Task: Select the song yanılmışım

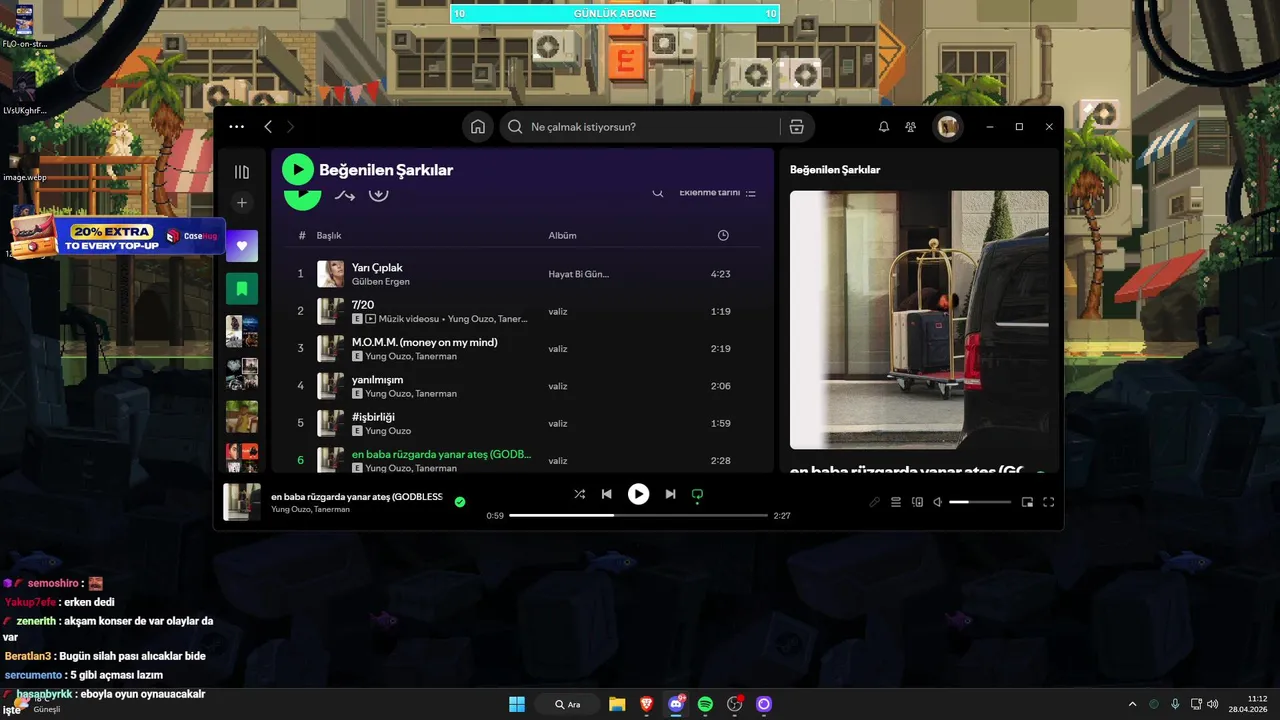Action: point(377,380)
